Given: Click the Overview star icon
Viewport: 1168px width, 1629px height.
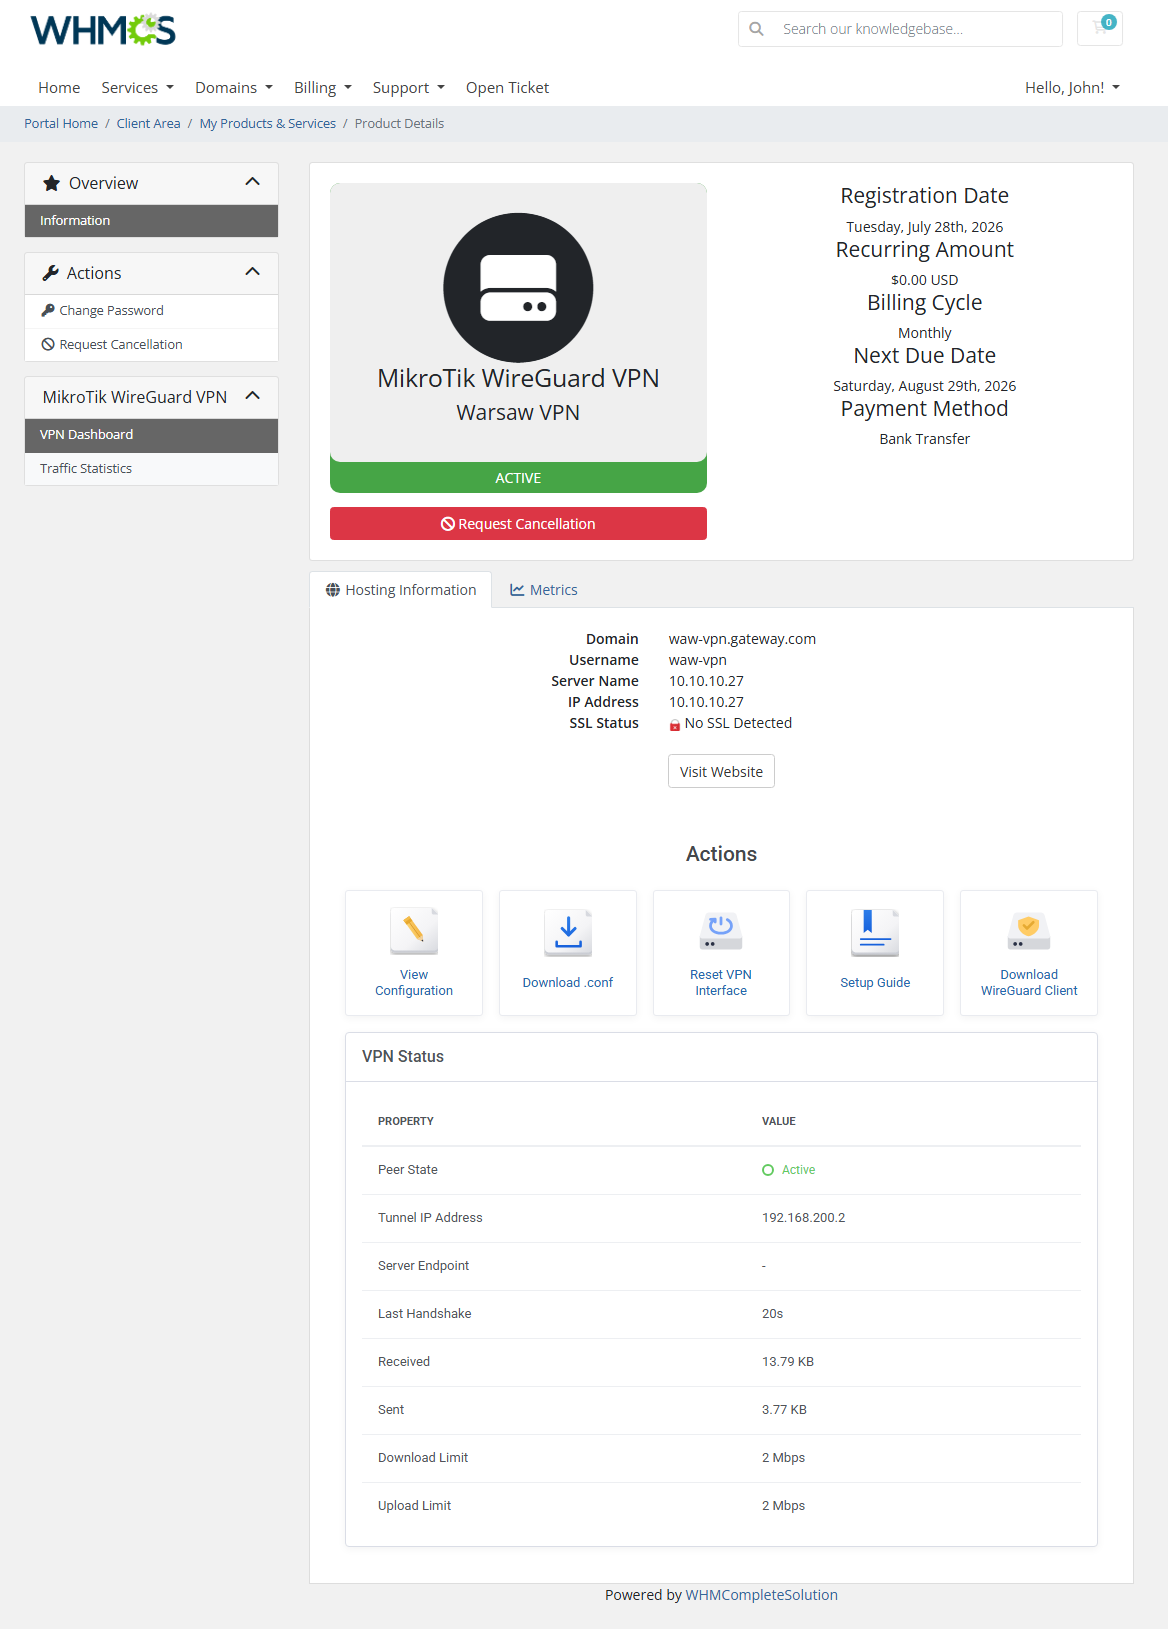Looking at the screenshot, I should 51,183.
